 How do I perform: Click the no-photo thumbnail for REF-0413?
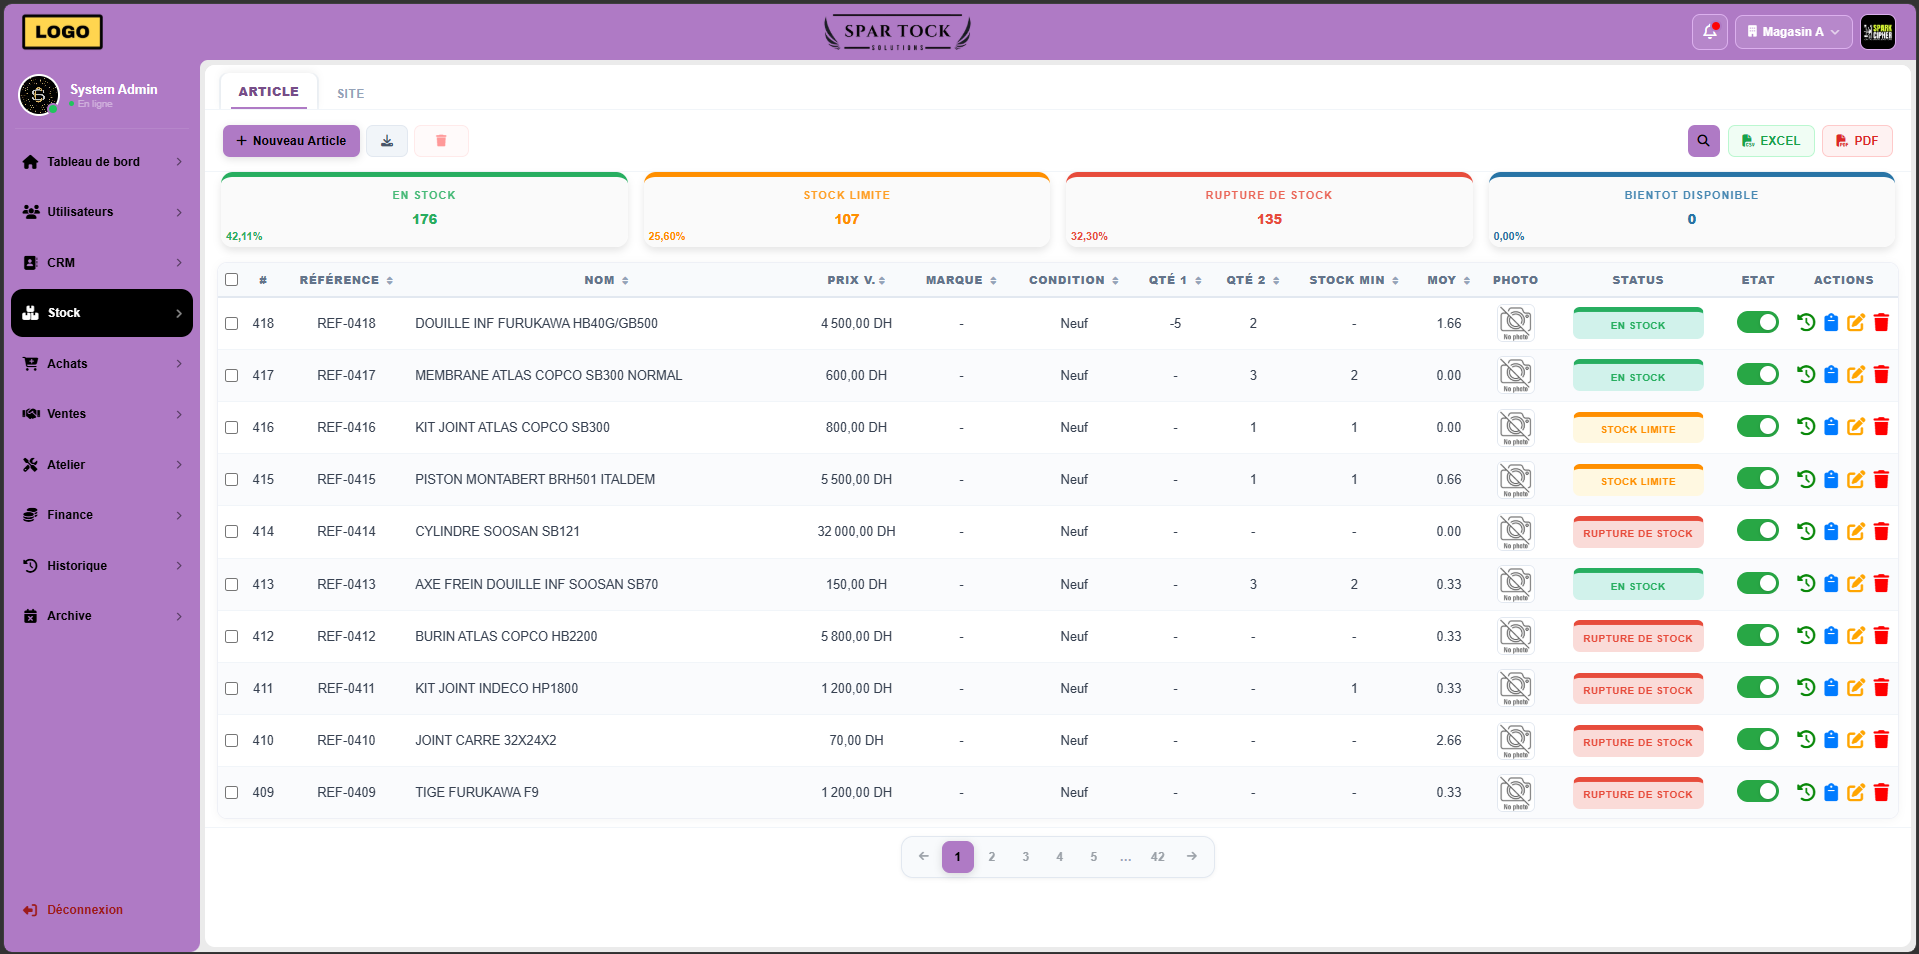click(1515, 584)
